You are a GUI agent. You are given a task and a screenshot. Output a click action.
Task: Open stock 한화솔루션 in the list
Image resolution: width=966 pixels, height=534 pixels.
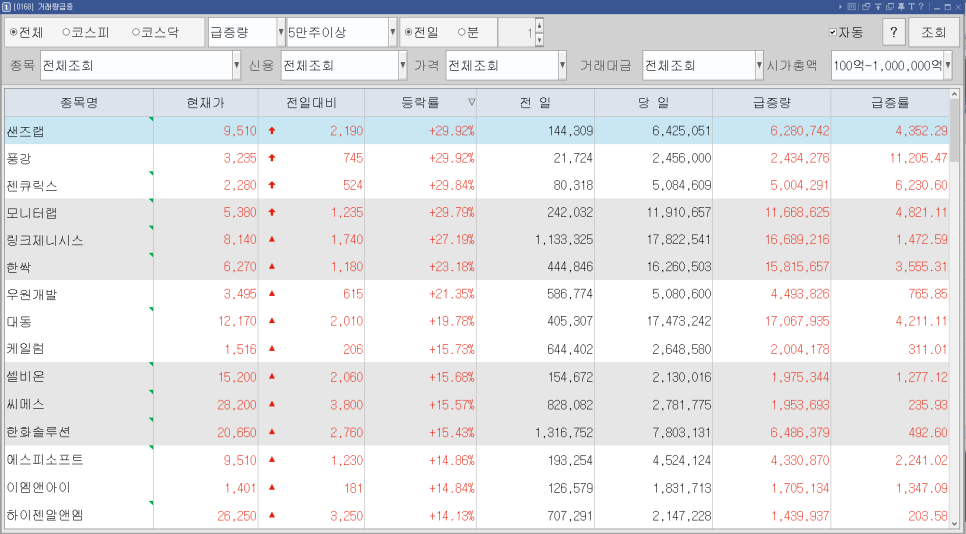point(38,432)
